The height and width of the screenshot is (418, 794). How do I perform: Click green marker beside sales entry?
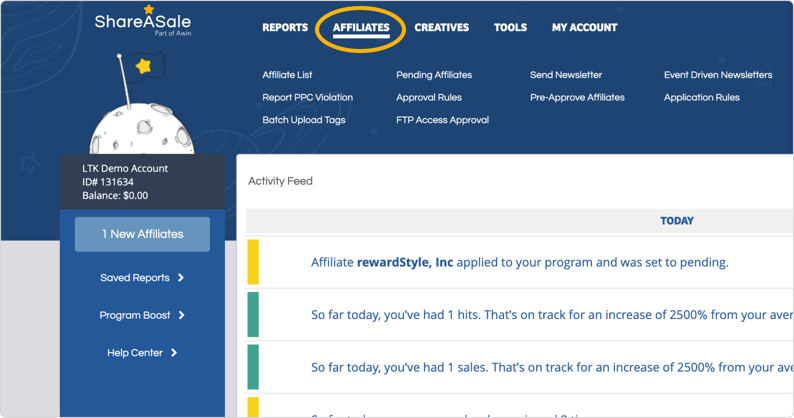pyautogui.click(x=253, y=367)
